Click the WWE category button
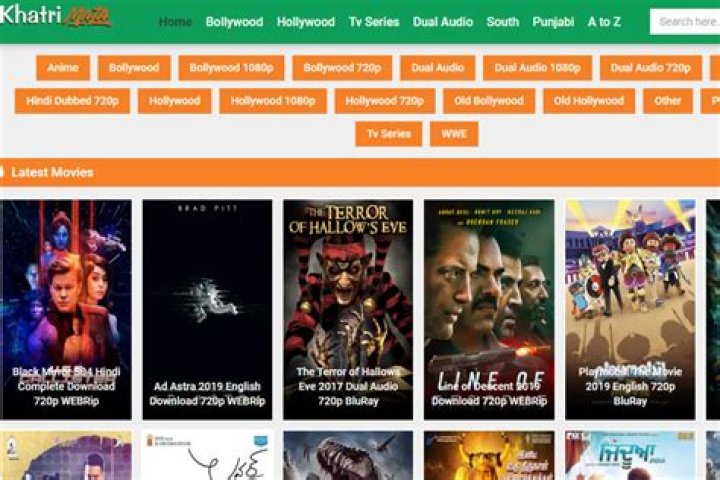 [x=454, y=134]
